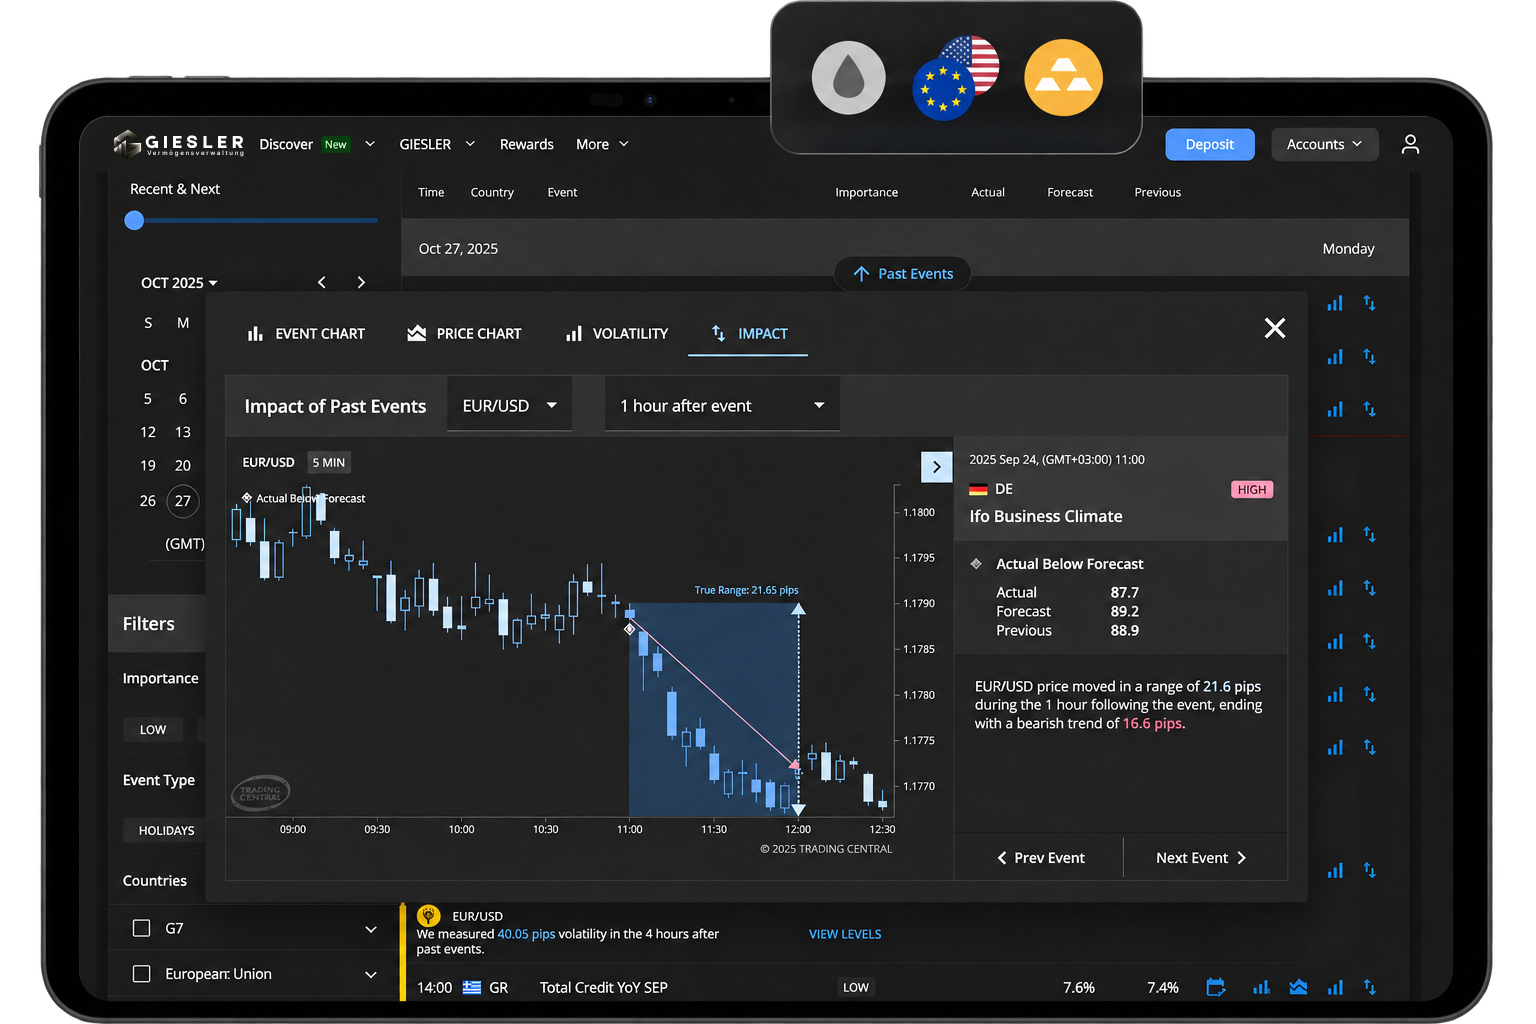The width and height of the screenshot is (1536, 1024).
Task: Open impact arrows icon in GR Total Credit row
Action: click(1369, 987)
